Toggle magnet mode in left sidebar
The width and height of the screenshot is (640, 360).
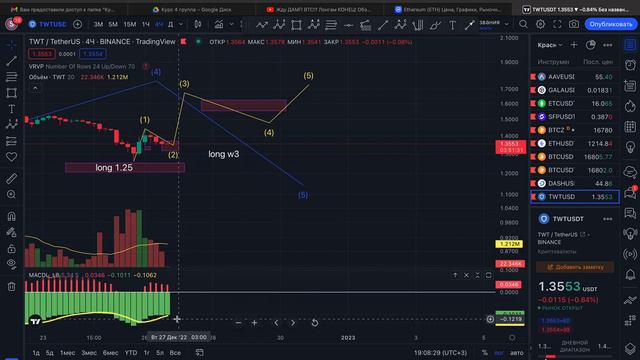coord(11,216)
